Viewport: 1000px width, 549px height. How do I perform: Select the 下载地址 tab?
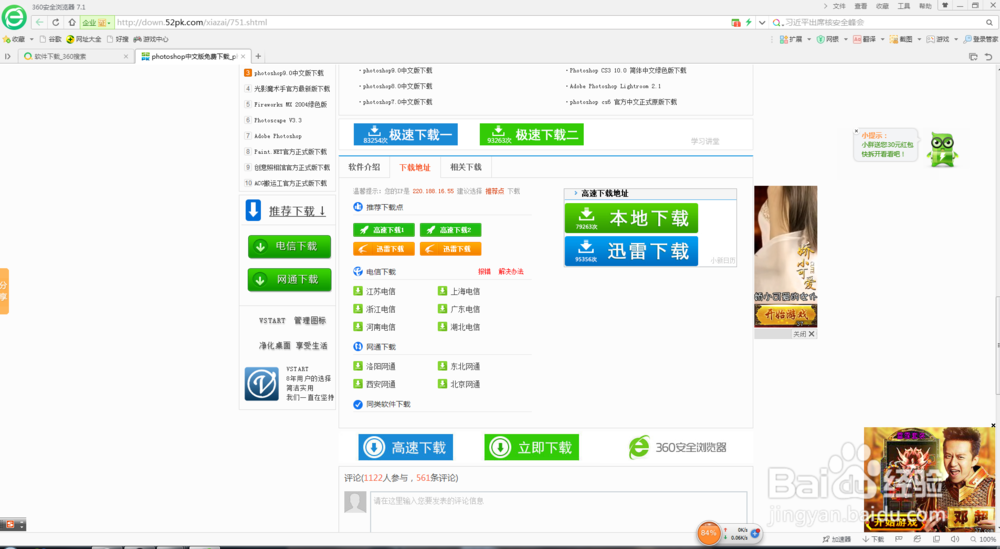click(415, 167)
